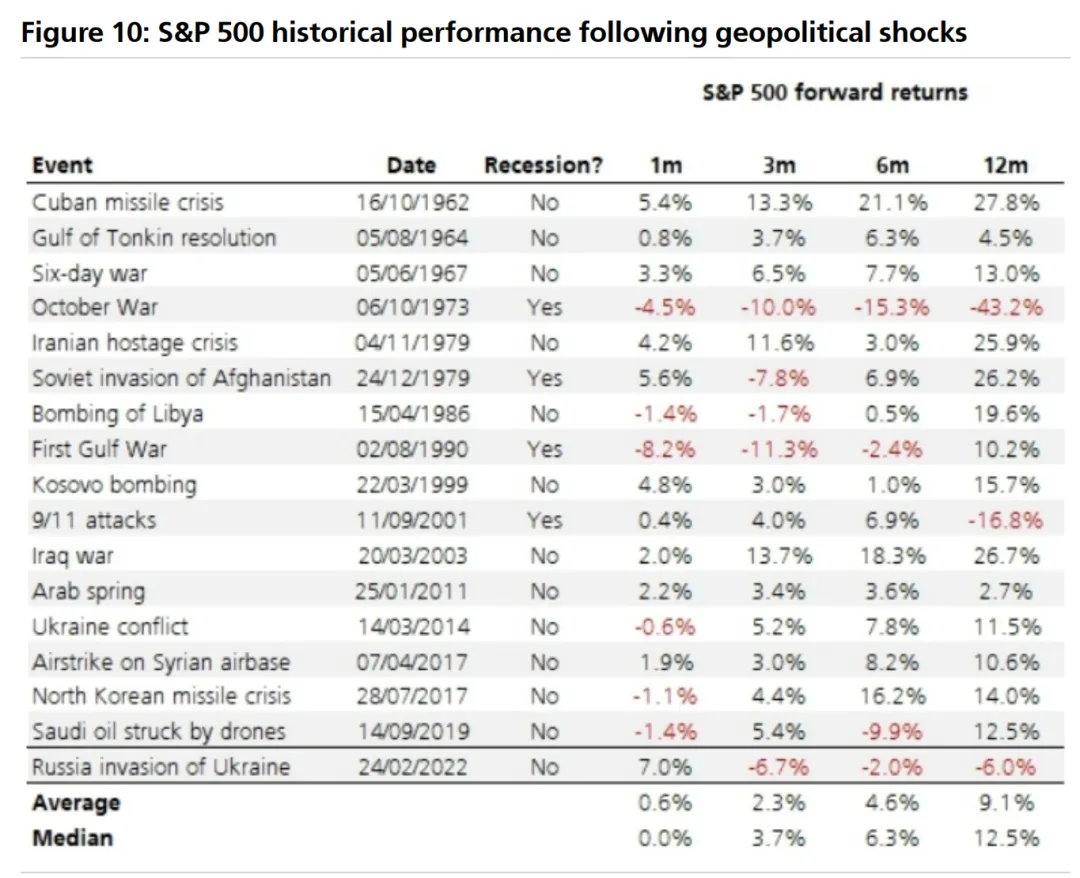Select the Cuban missile crisis row label

pyautogui.click(x=128, y=202)
